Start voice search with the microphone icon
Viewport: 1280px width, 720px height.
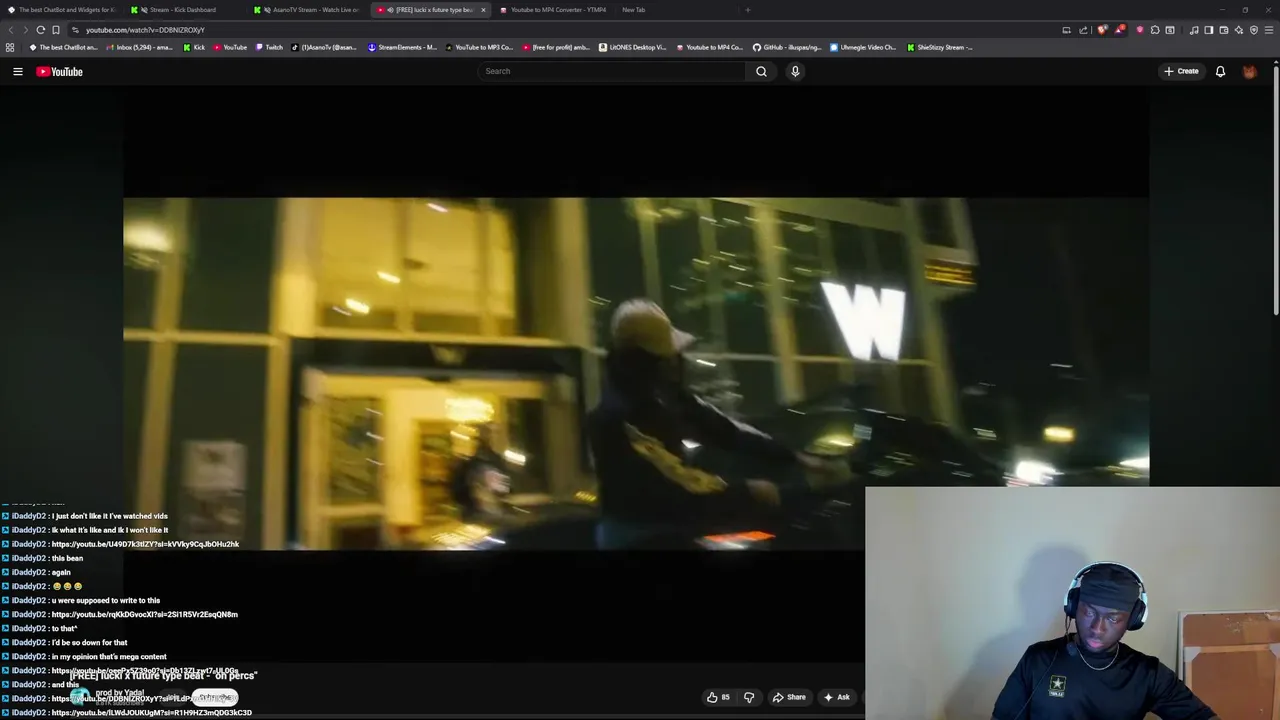[x=795, y=71]
